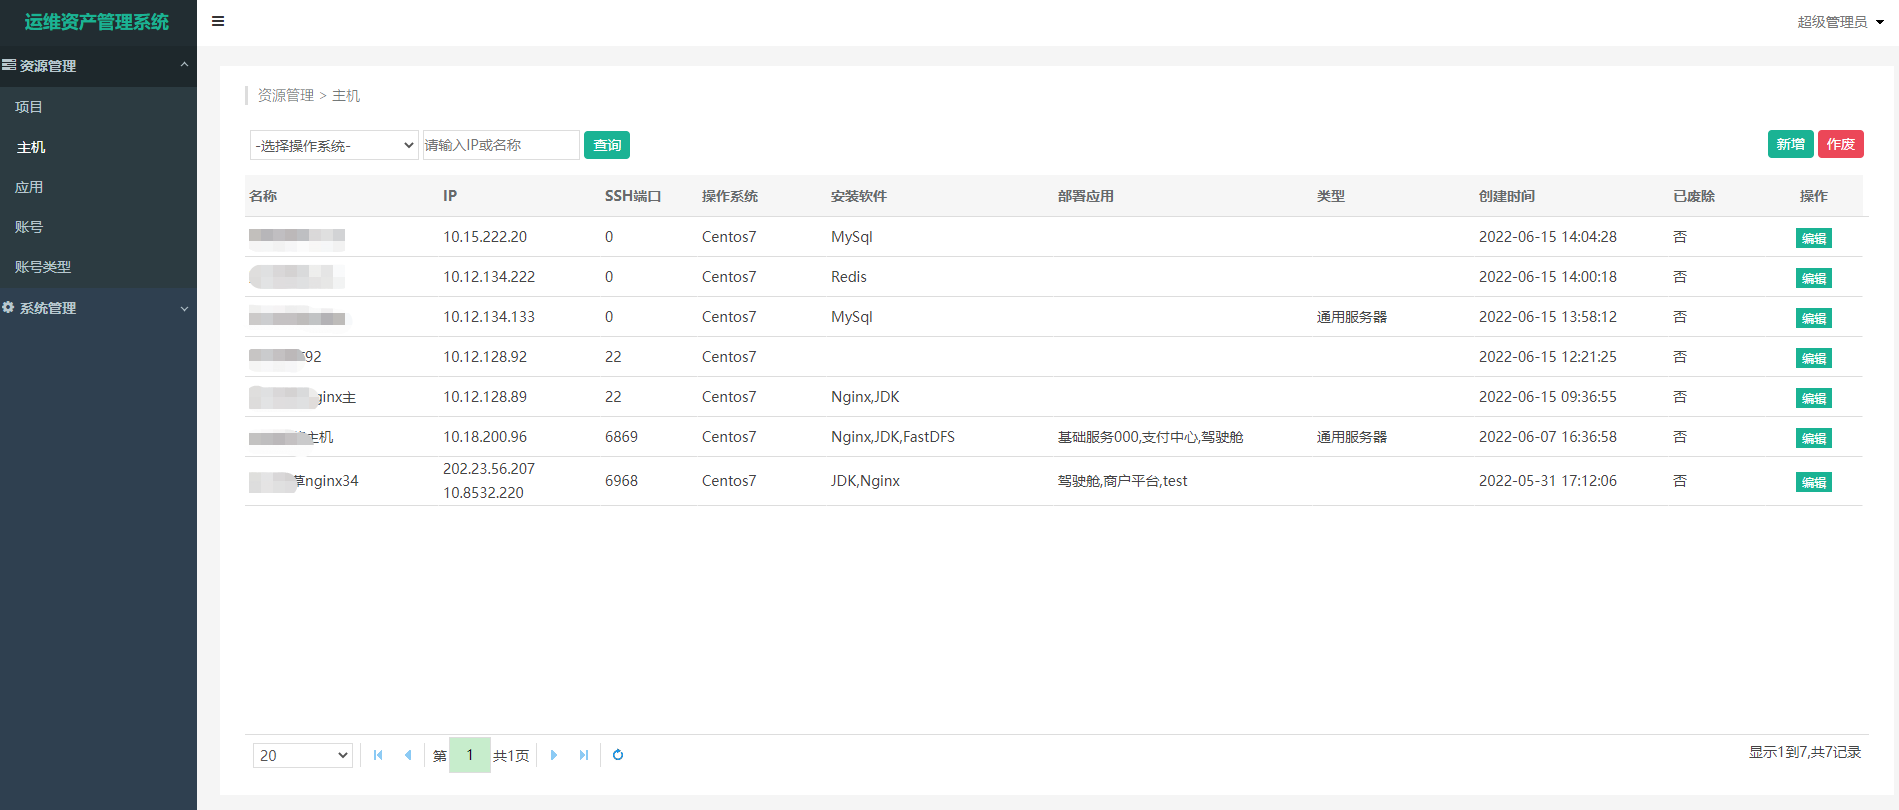Click the Redis software cell
Screen dimensions: 1899x810
[x=849, y=277]
